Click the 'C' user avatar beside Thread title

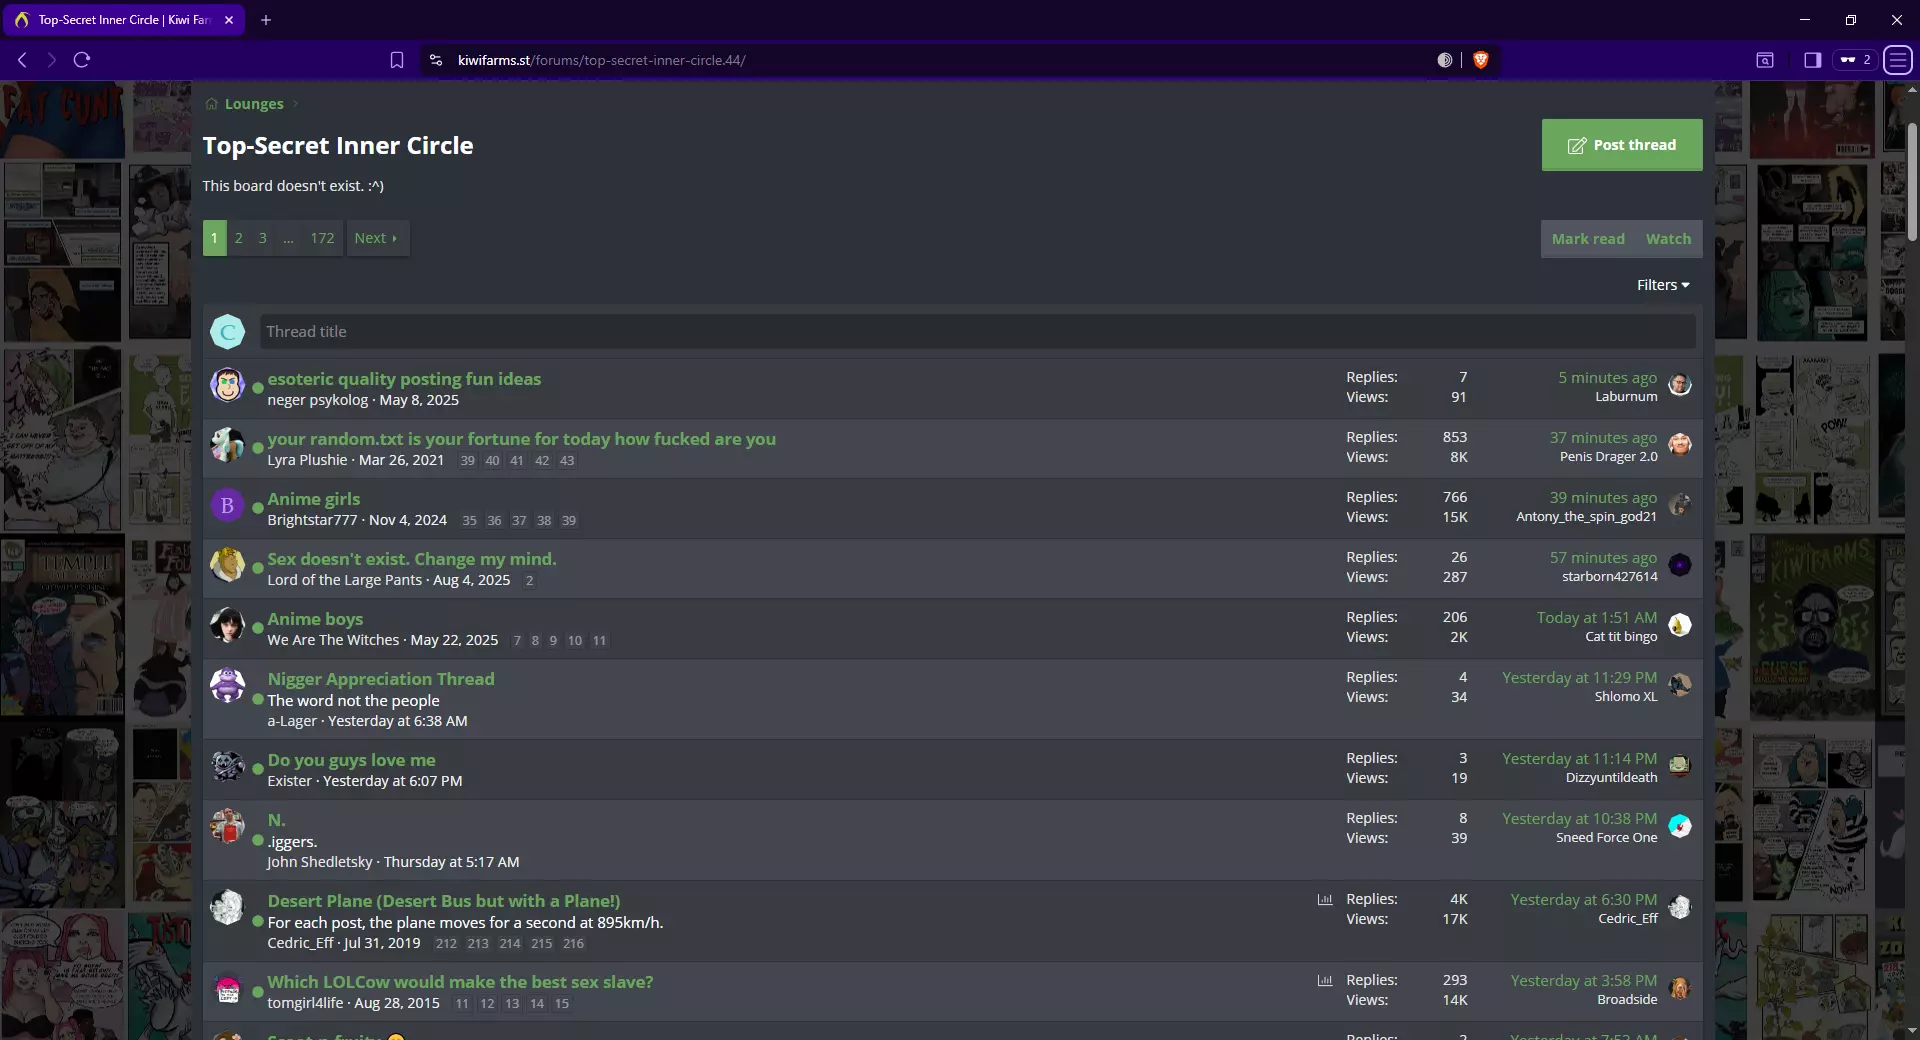(x=228, y=332)
